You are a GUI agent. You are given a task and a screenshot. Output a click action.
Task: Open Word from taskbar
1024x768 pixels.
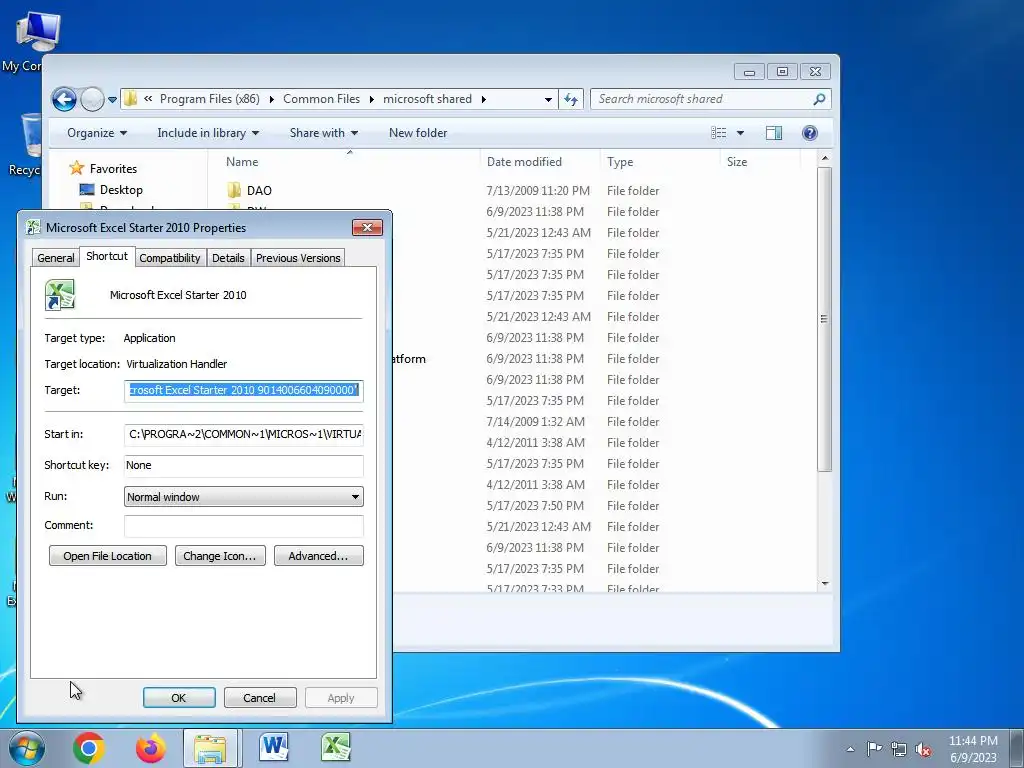[274, 747]
